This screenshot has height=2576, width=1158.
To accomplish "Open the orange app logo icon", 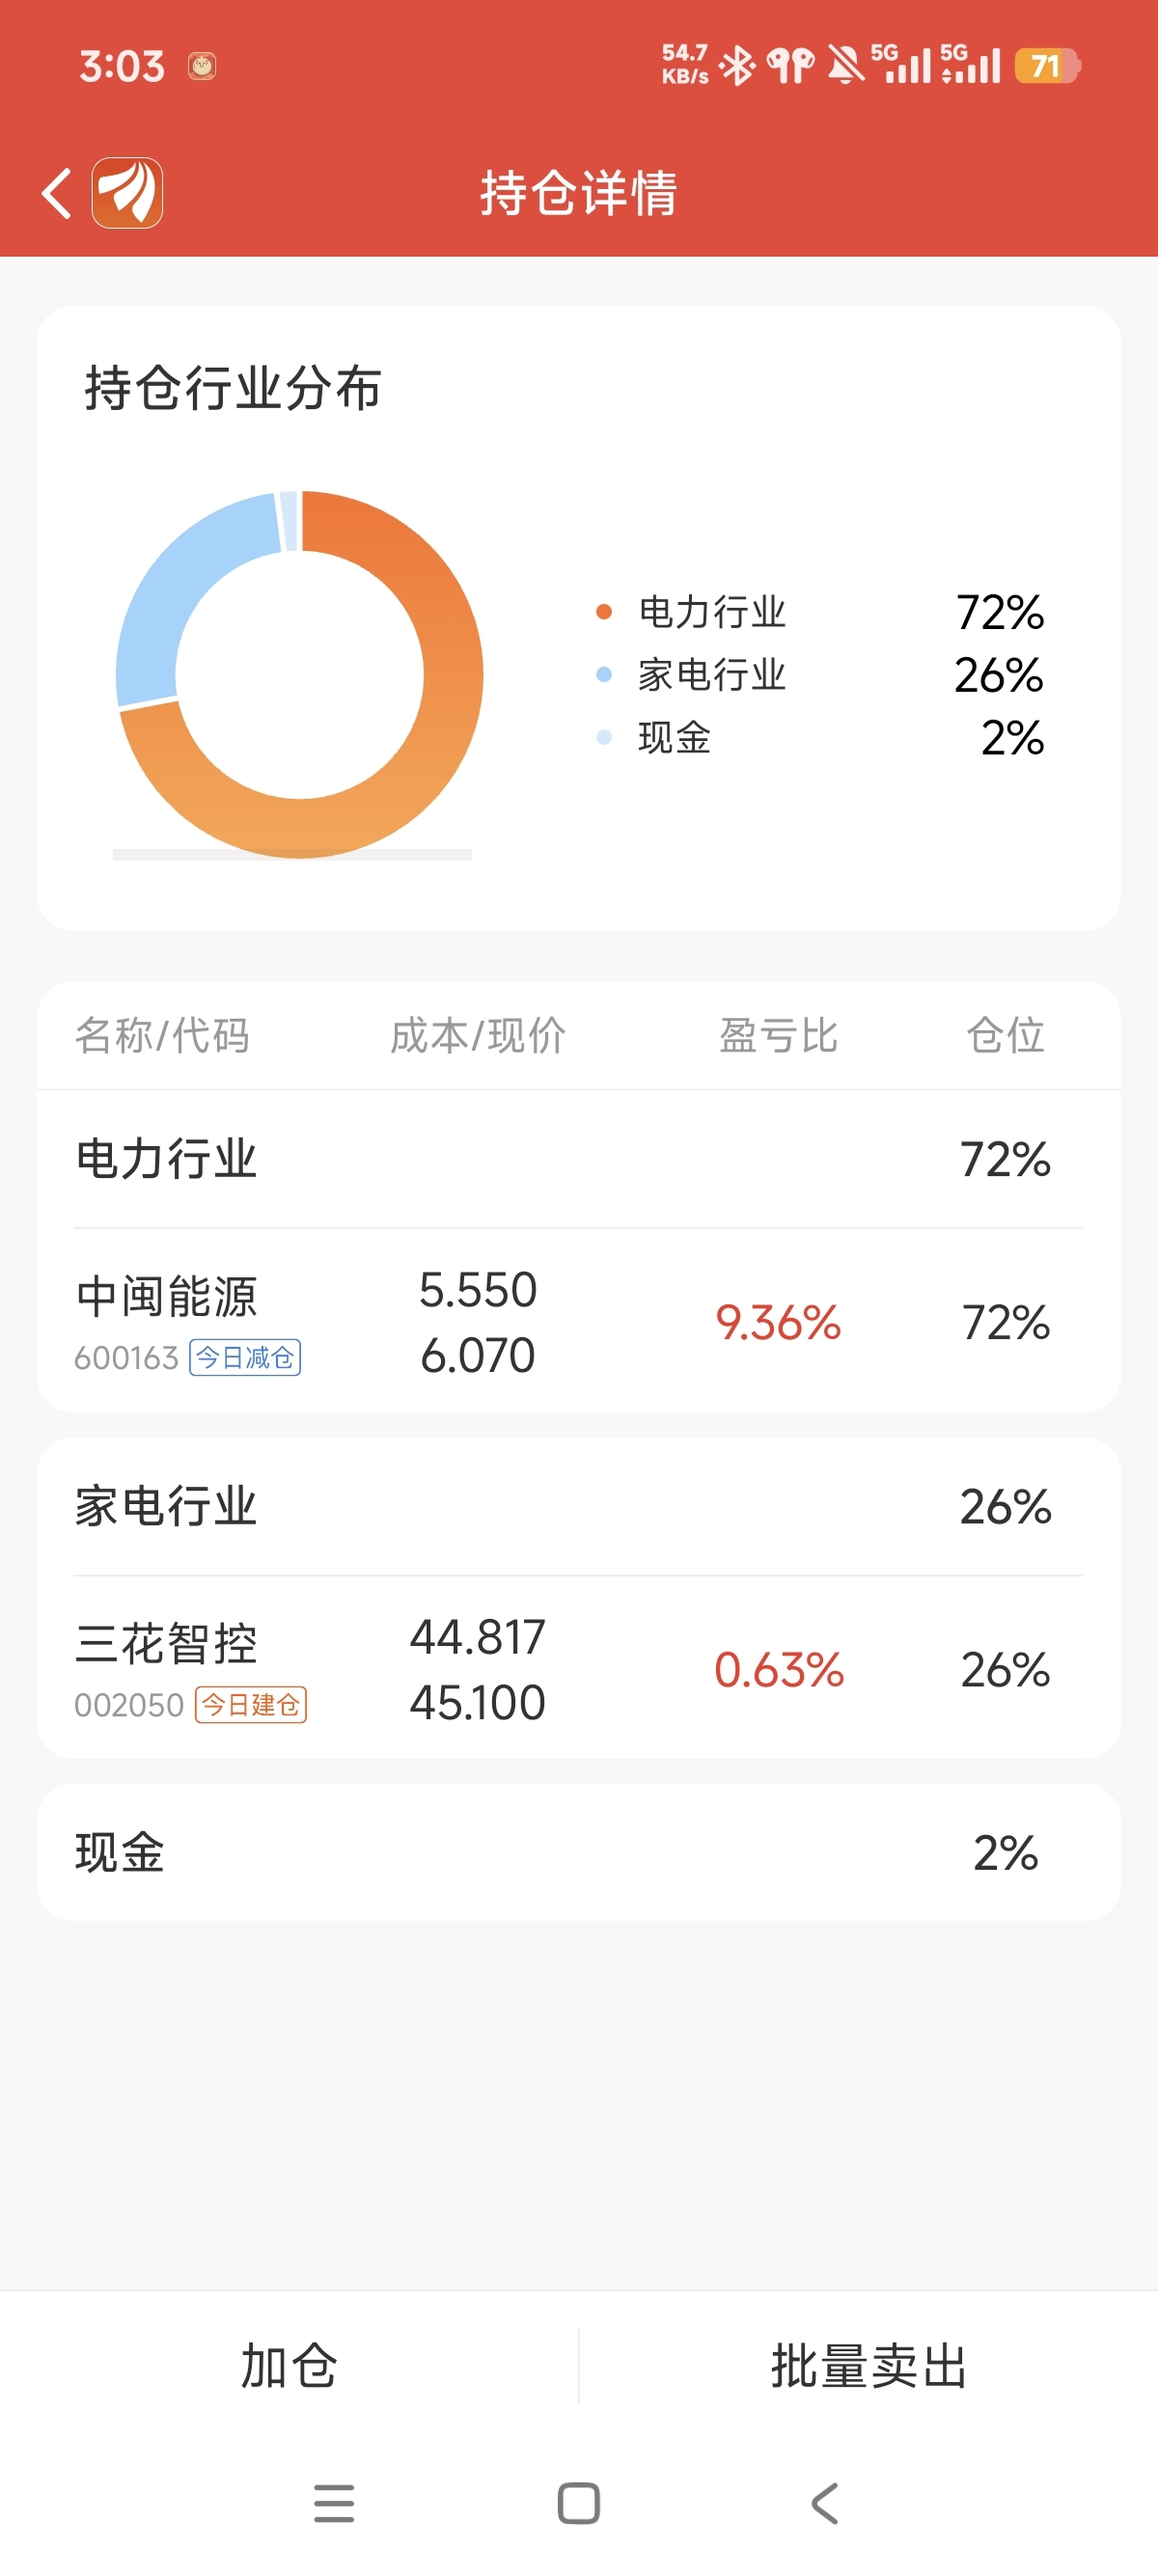I will coord(127,193).
